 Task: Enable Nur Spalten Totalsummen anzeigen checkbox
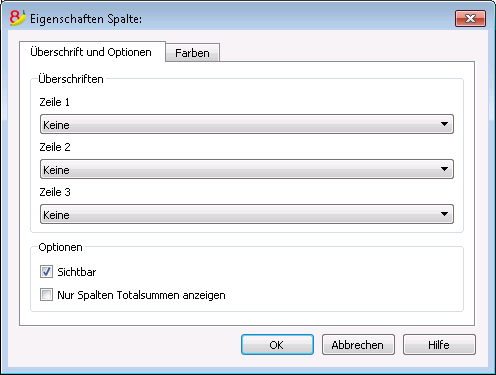click(x=46, y=295)
